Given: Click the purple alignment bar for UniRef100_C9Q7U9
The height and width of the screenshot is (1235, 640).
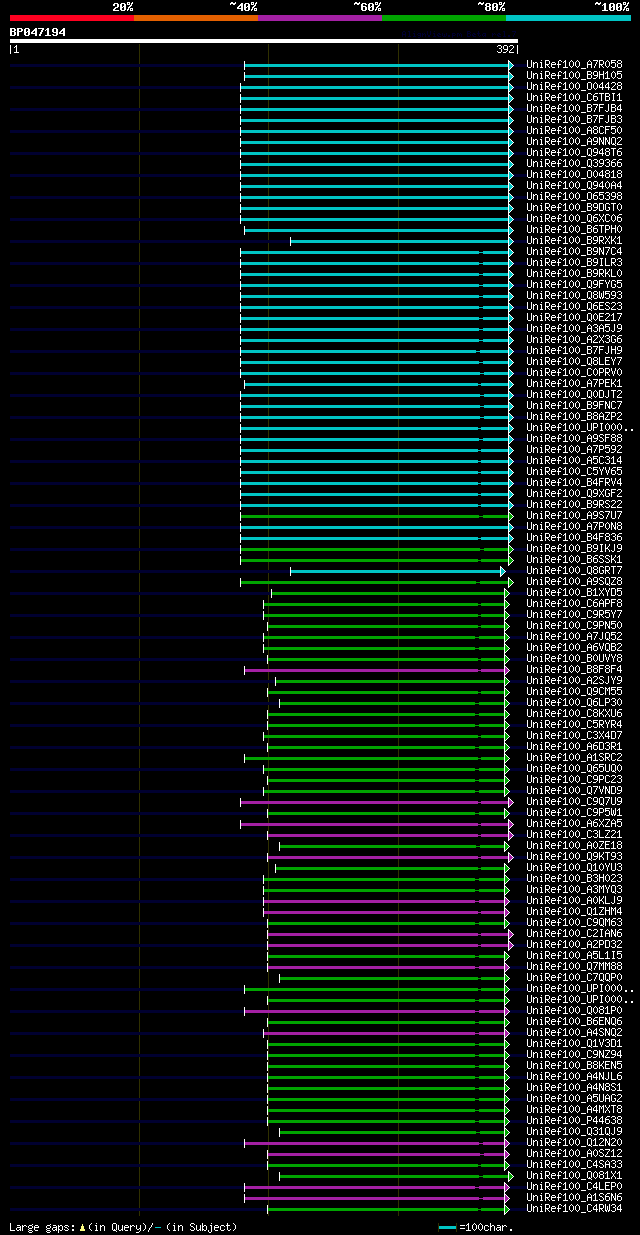Looking at the screenshot, I should (x=375, y=801).
